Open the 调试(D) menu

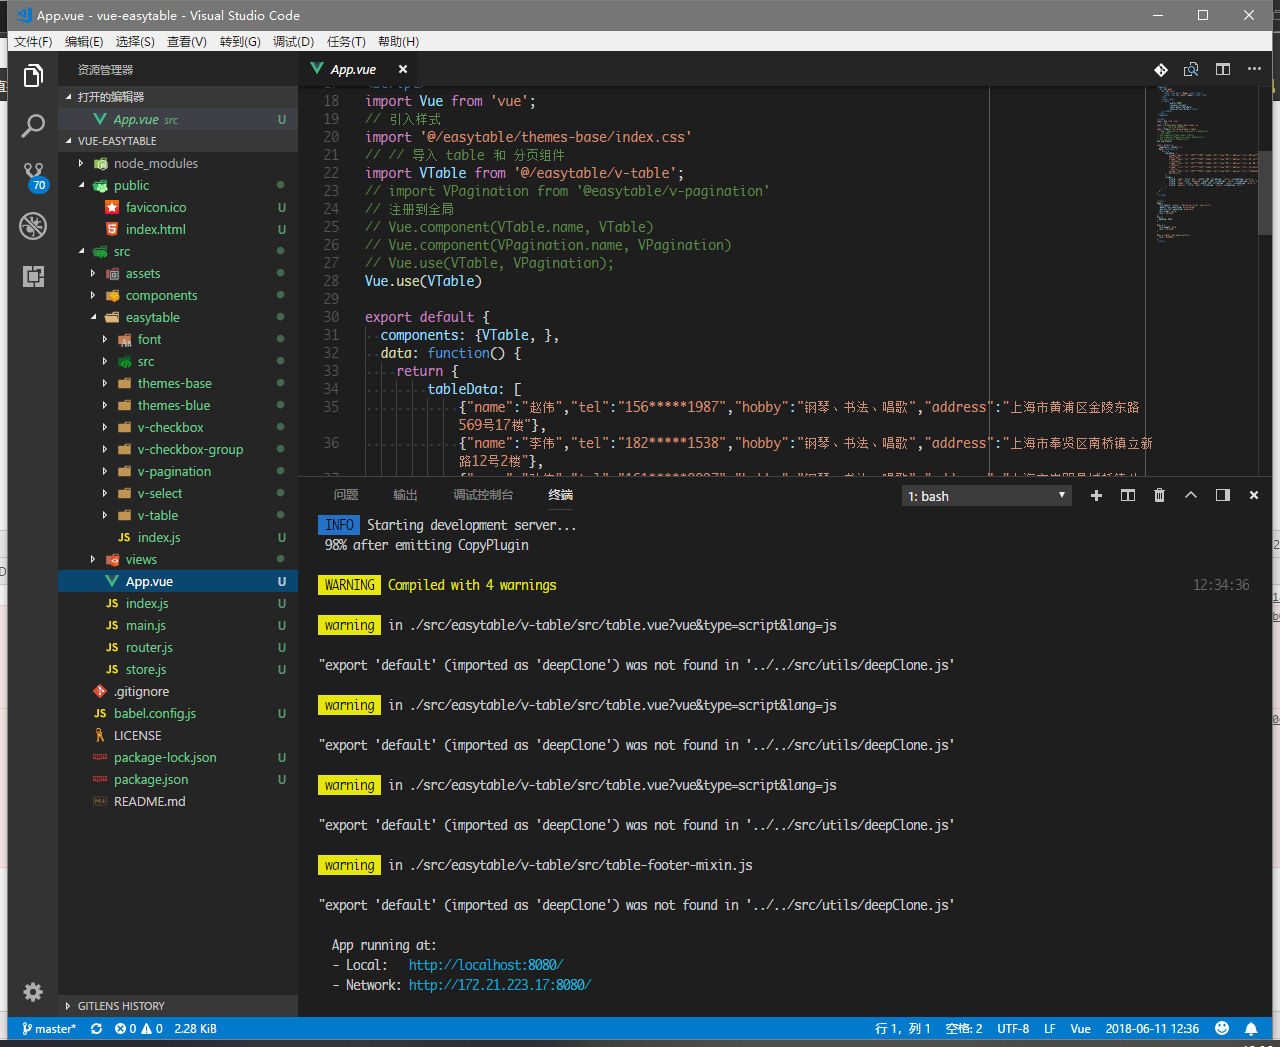[x=293, y=41]
